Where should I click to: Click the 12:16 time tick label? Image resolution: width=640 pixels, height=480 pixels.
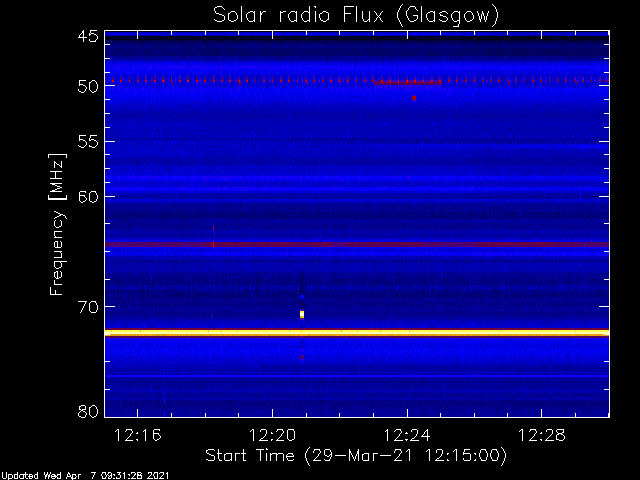138,435
